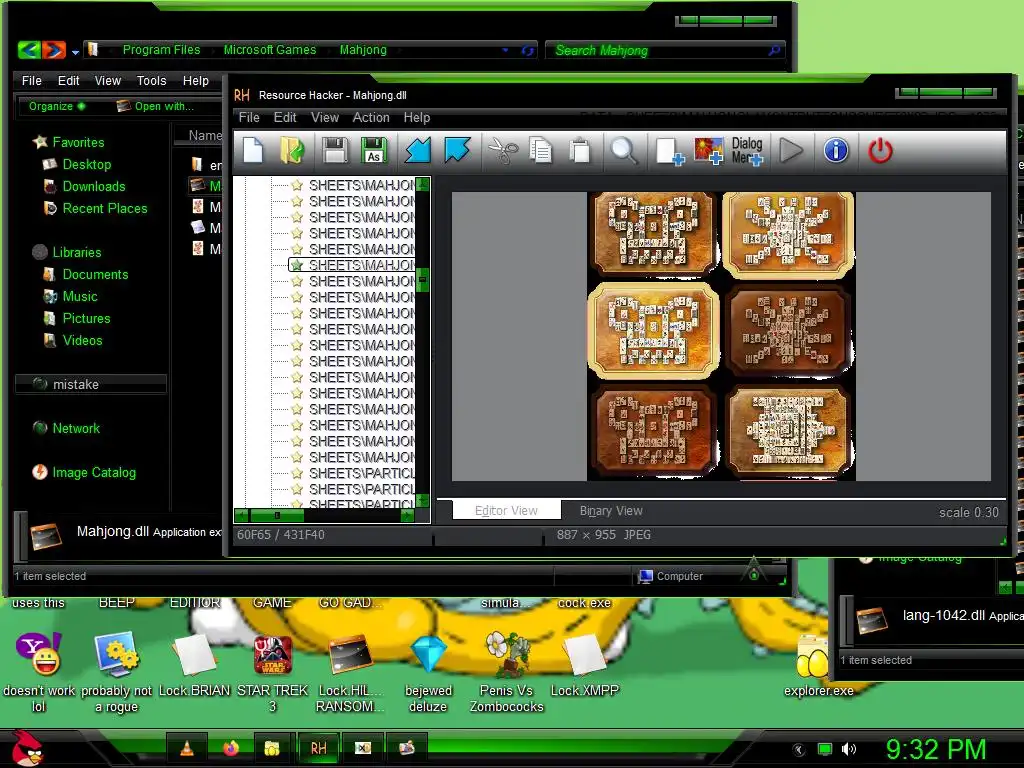Image resolution: width=1024 pixels, height=768 pixels.
Task: Click the Explorer Forward arrow button
Action: (55, 50)
